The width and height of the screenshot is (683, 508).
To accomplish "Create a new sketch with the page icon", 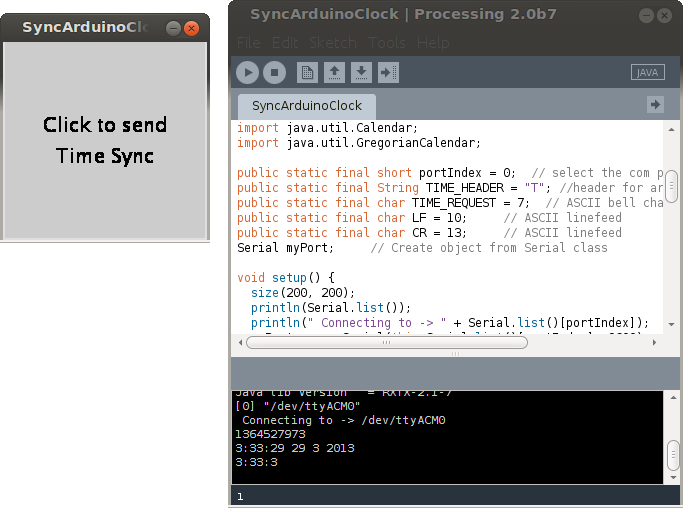I will [x=308, y=72].
